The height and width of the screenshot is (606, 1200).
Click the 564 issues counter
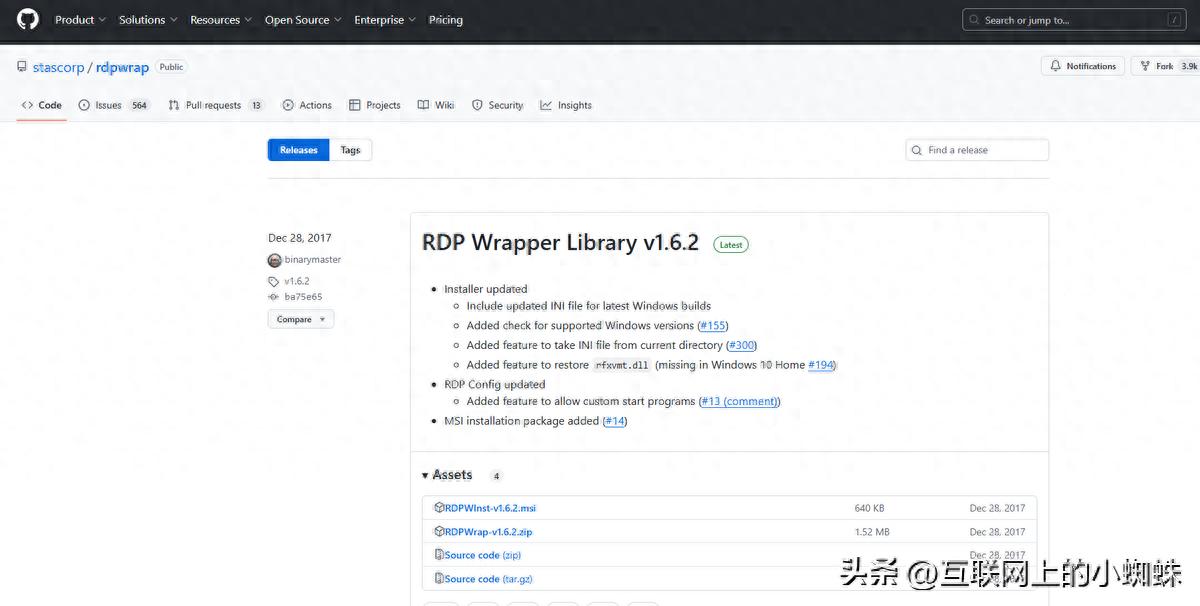[x=139, y=105]
